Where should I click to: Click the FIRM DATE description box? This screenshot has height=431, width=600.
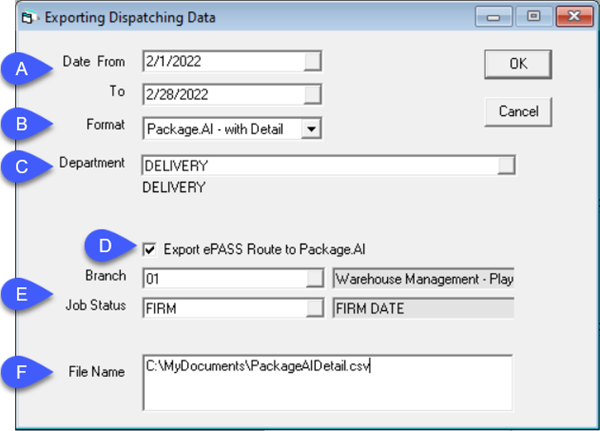[x=423, y=309]
